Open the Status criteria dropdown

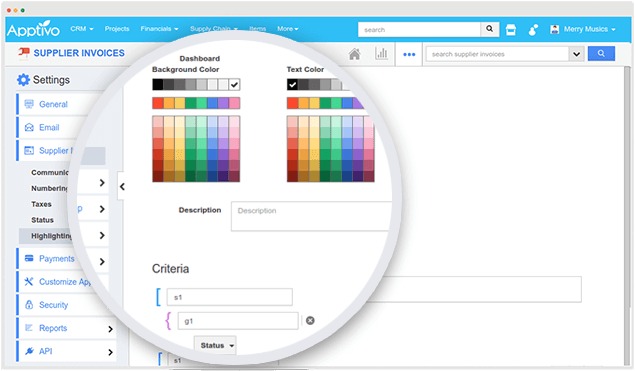coord(215,345)
